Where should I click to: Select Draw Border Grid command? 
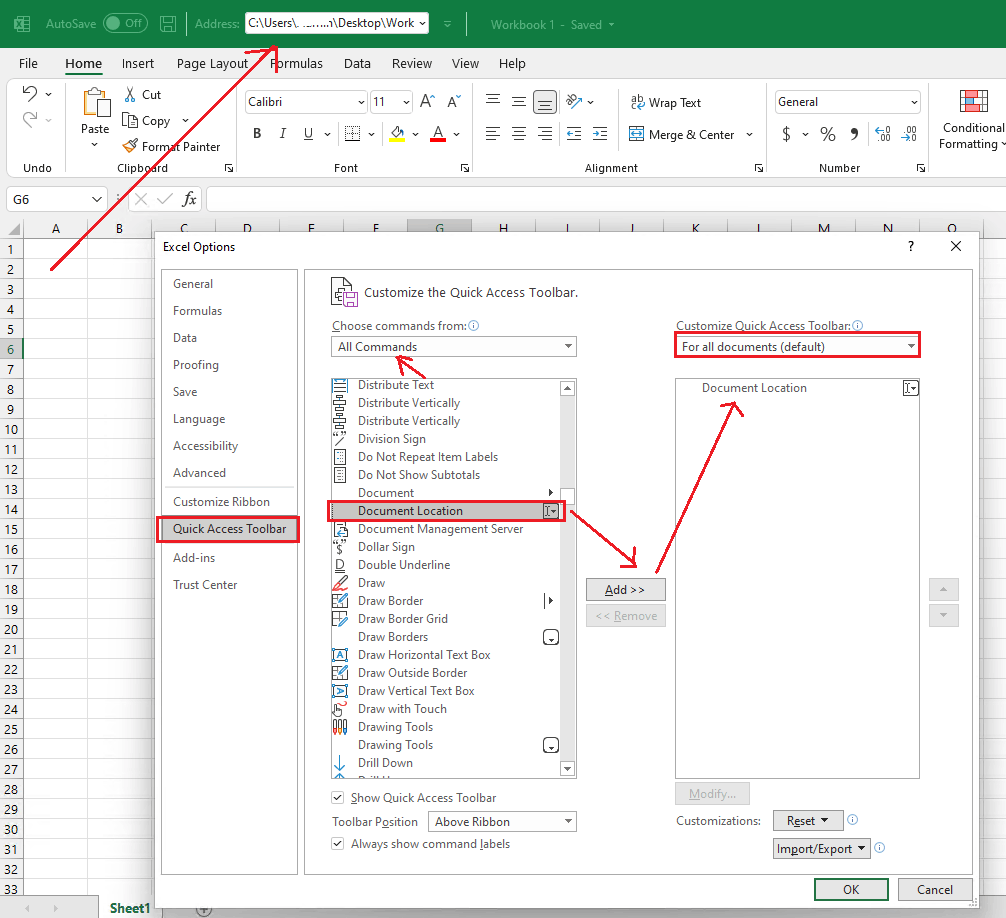click(x=445, y=618)
